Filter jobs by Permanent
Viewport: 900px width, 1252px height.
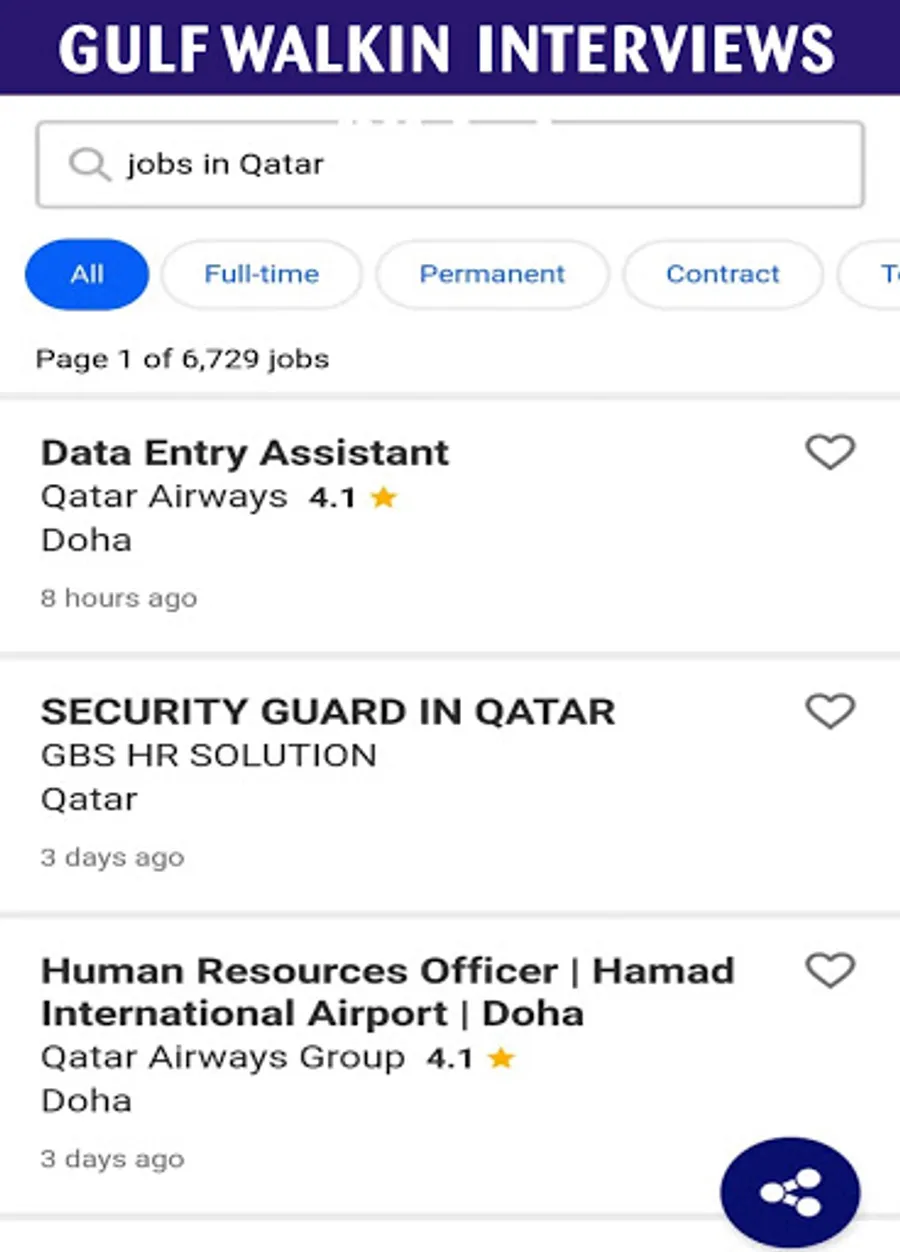(492, 274)
